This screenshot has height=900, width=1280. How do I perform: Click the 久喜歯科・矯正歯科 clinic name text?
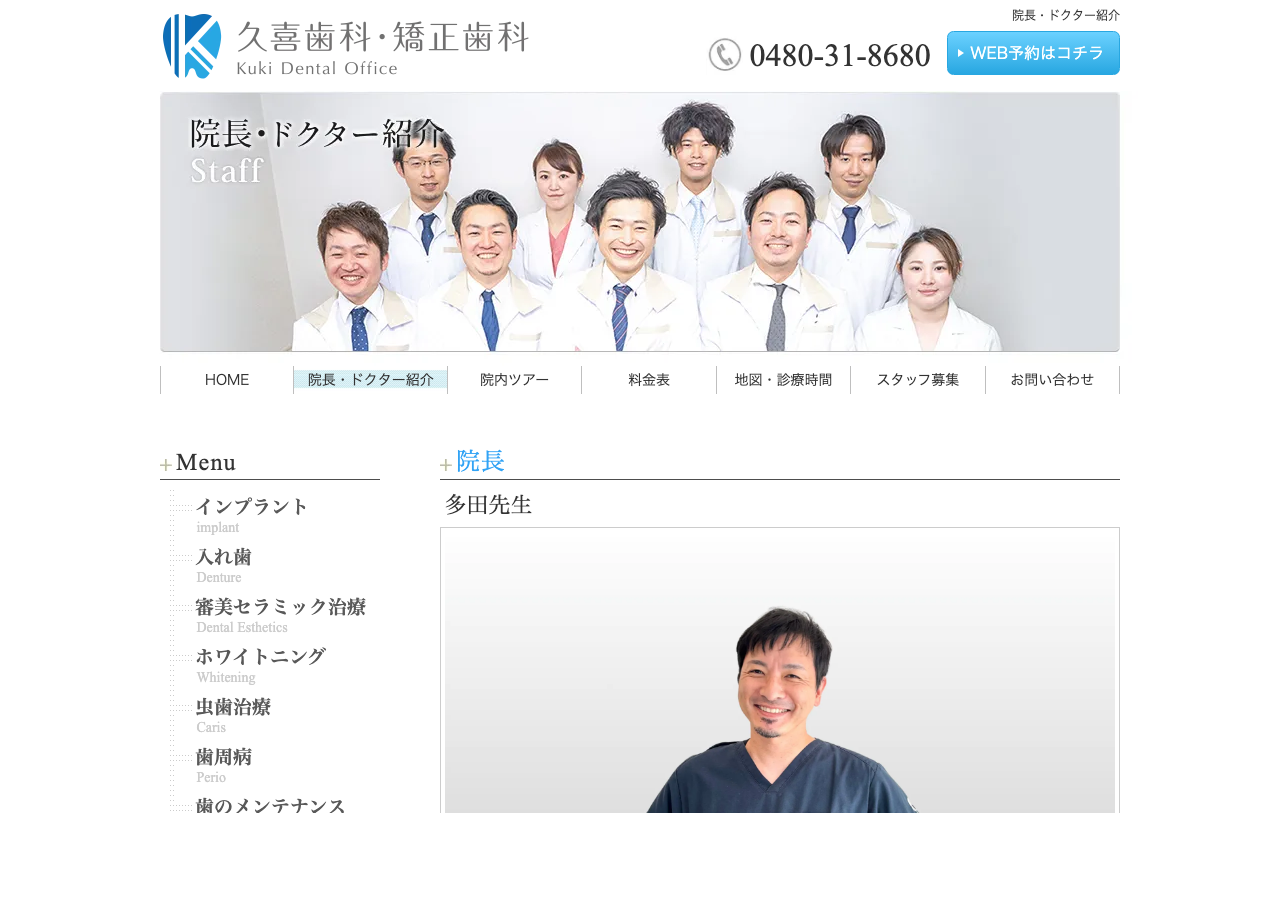click(x=383, y=37)
